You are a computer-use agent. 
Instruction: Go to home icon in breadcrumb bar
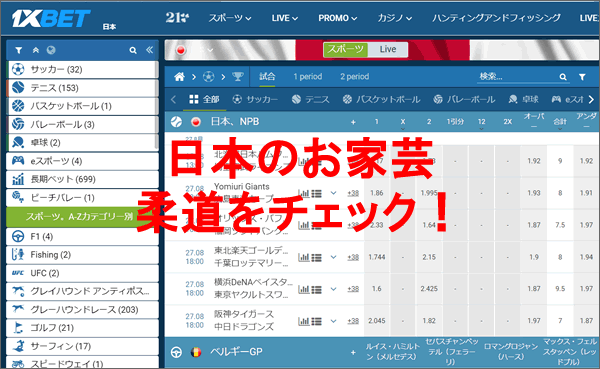[x=179, y=77]
